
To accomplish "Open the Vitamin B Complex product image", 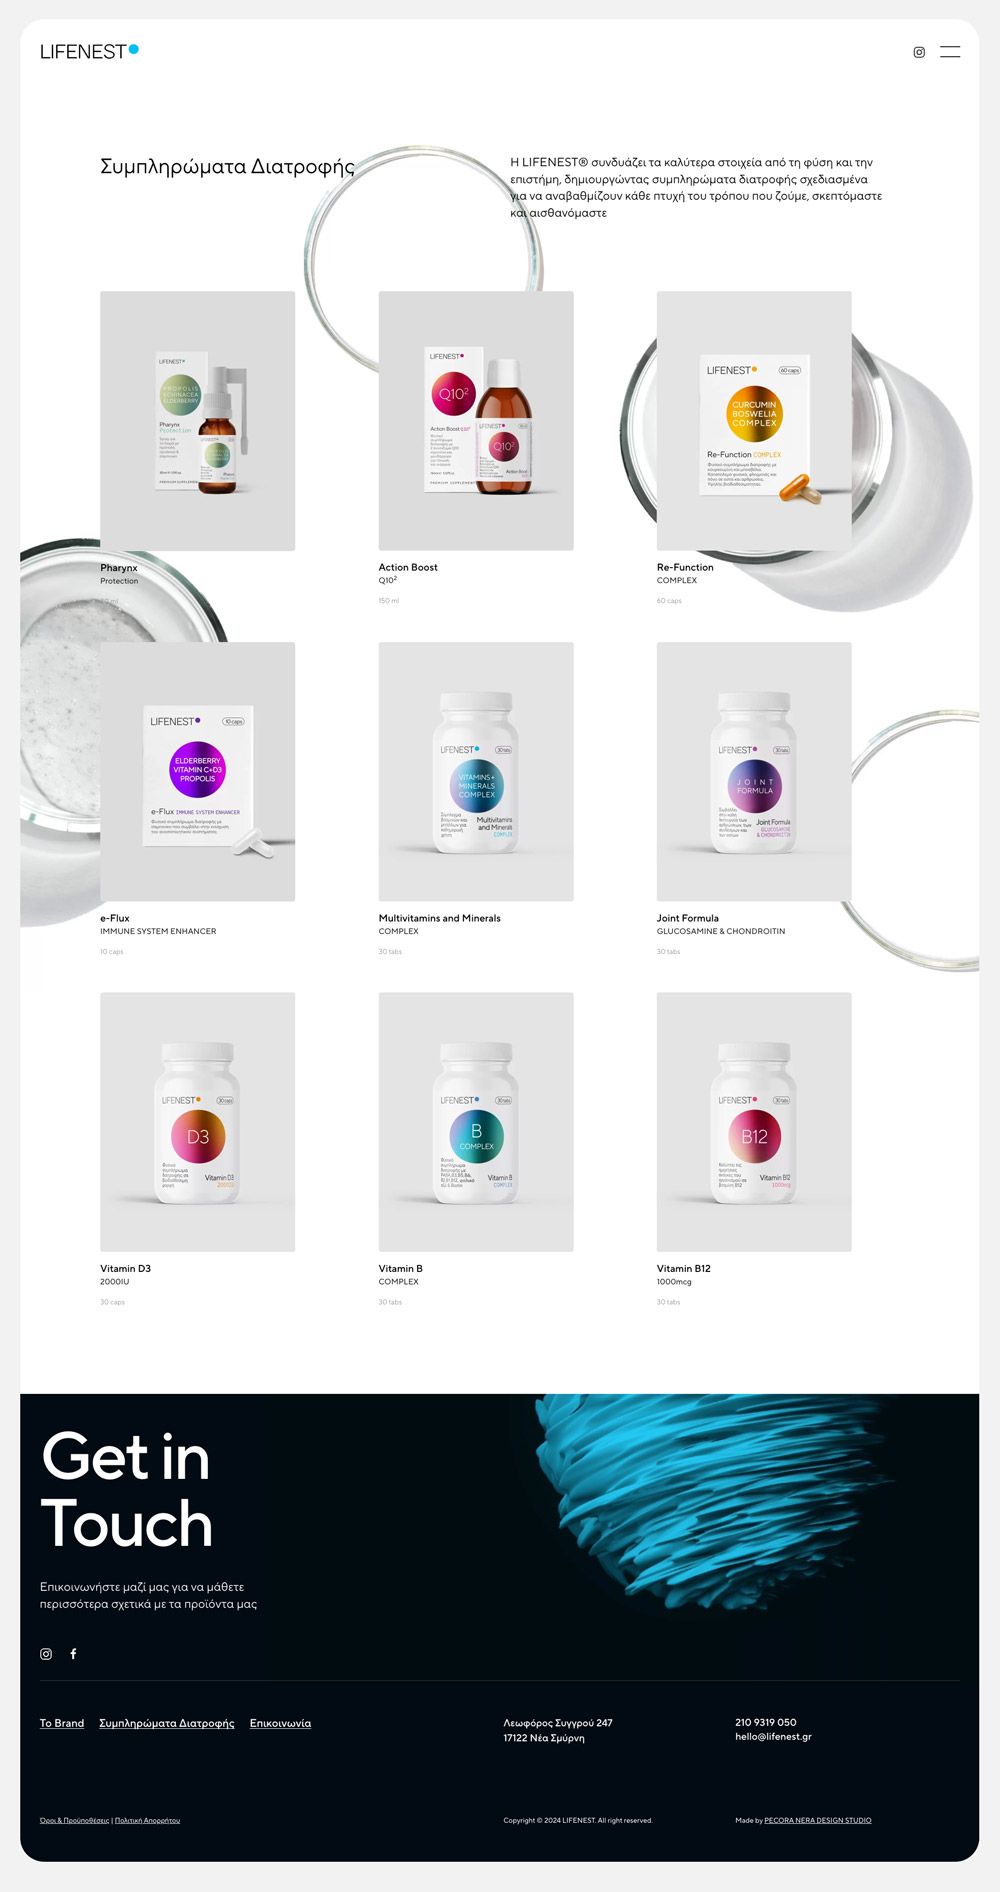I will 476,1122.
